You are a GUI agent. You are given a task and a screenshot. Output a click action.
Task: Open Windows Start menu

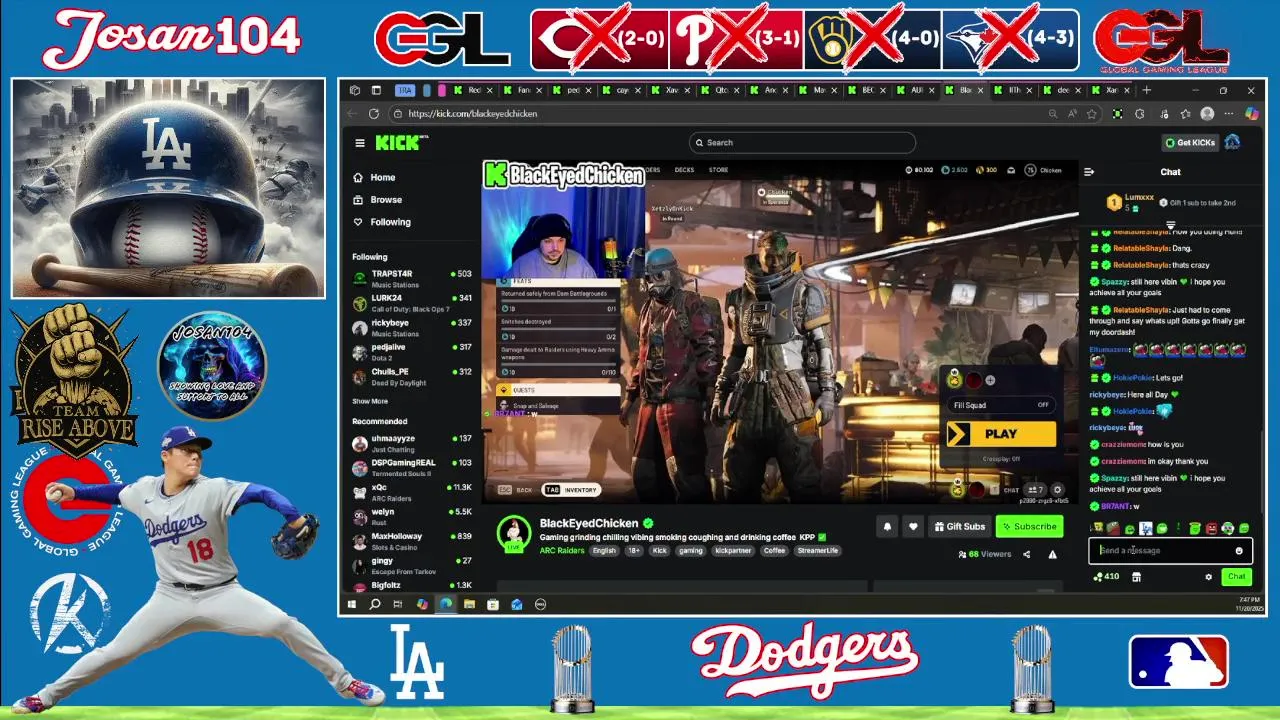(x=352, y=604)
